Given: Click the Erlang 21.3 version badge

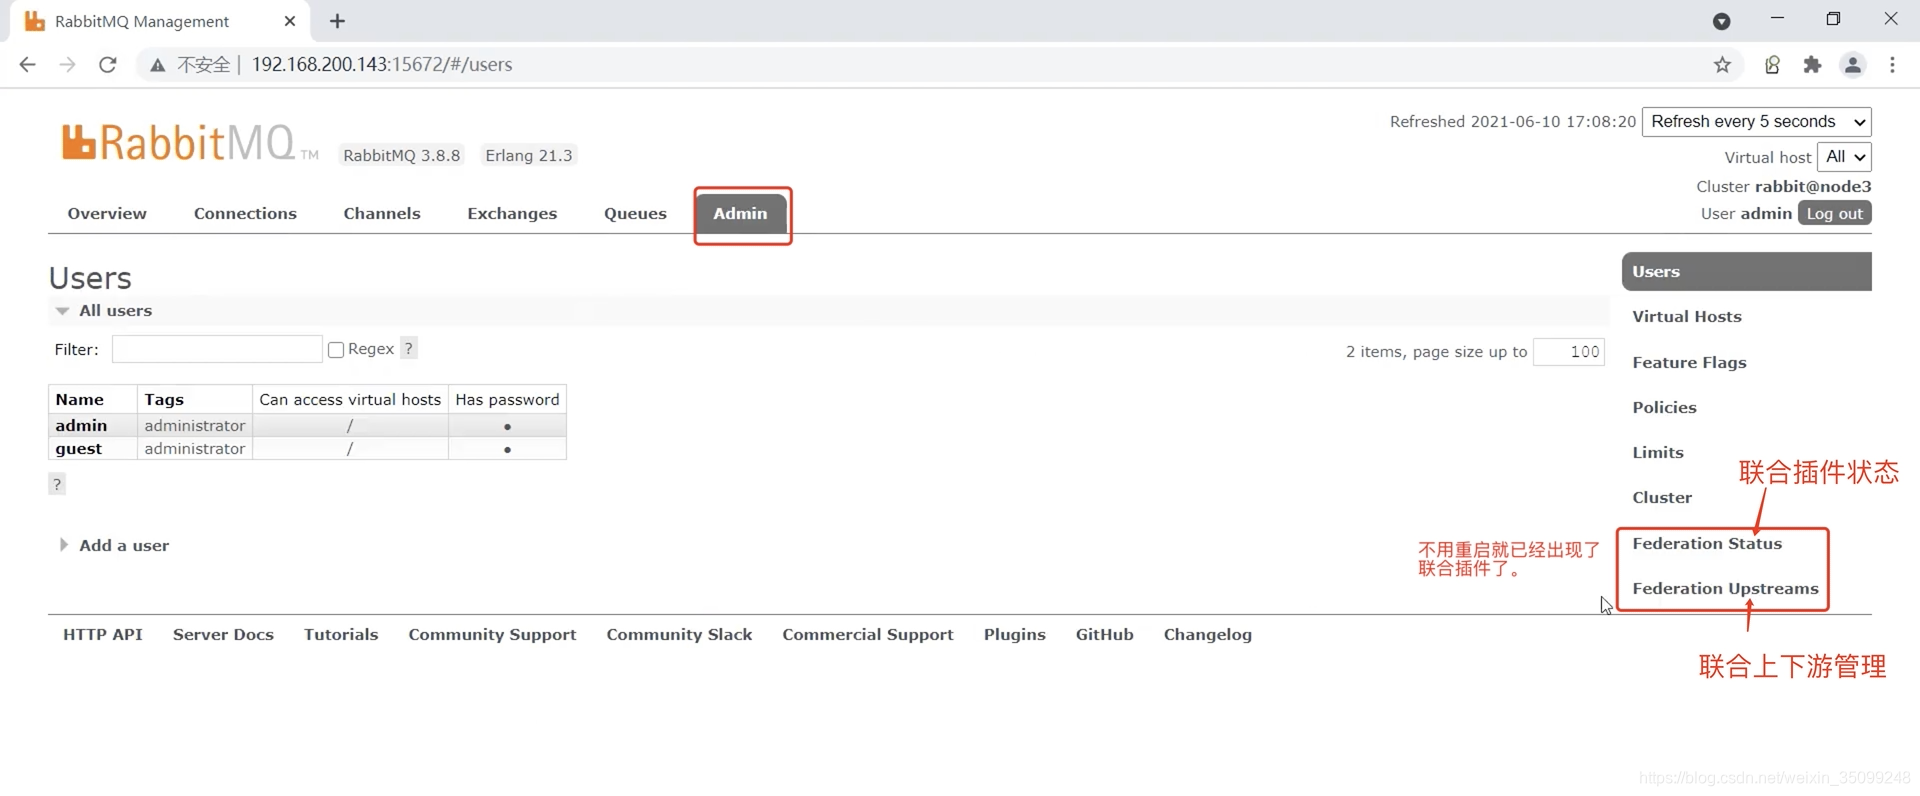Looking at the screenshot, I should coord(528,155).
